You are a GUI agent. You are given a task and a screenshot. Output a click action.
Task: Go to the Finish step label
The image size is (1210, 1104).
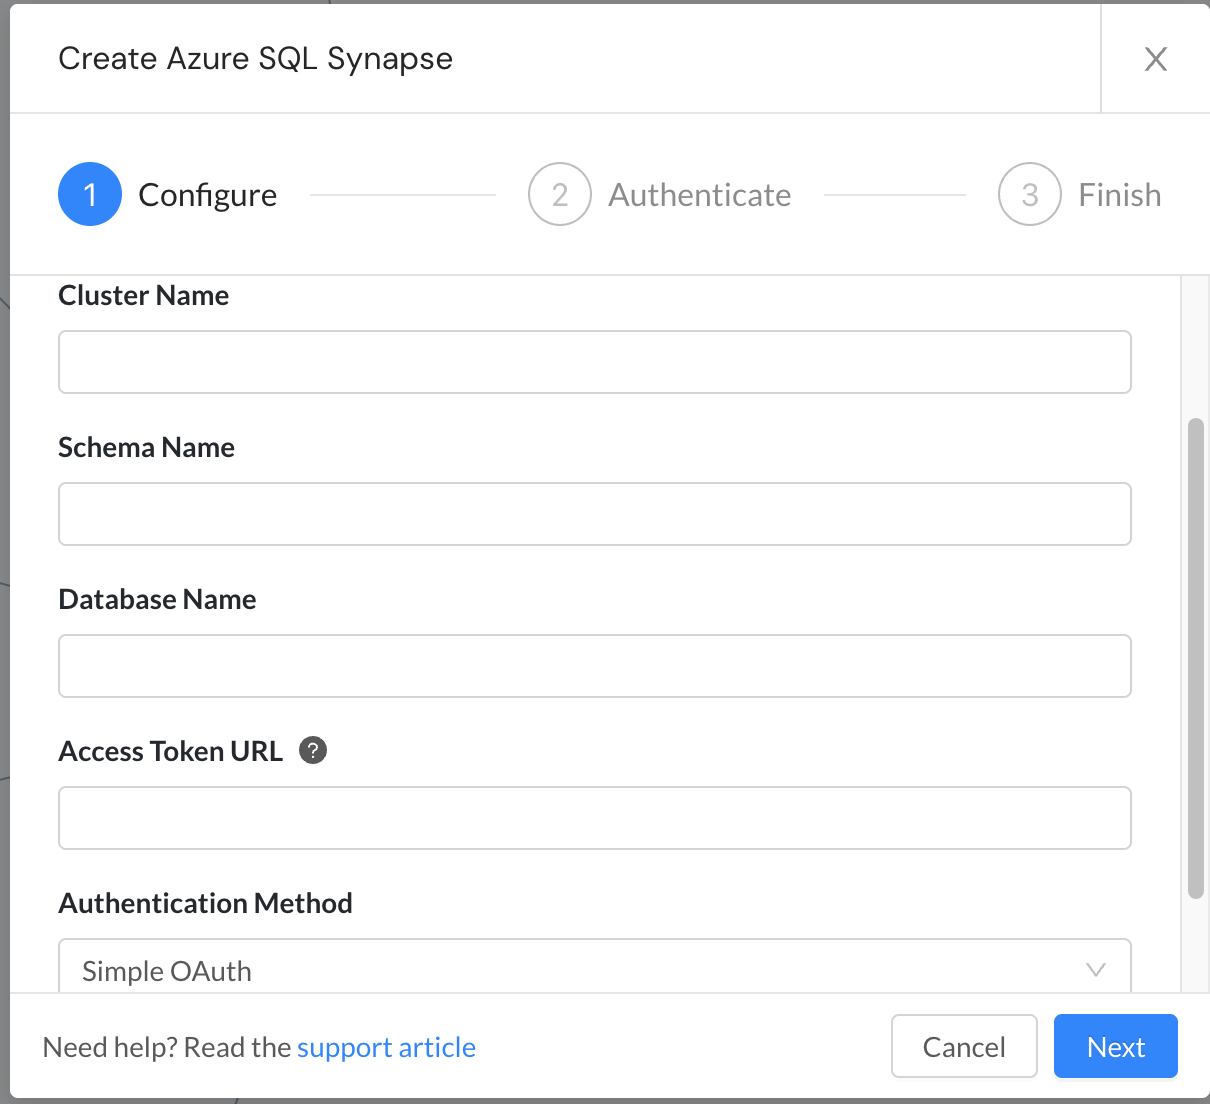[x=1120, y=195]
